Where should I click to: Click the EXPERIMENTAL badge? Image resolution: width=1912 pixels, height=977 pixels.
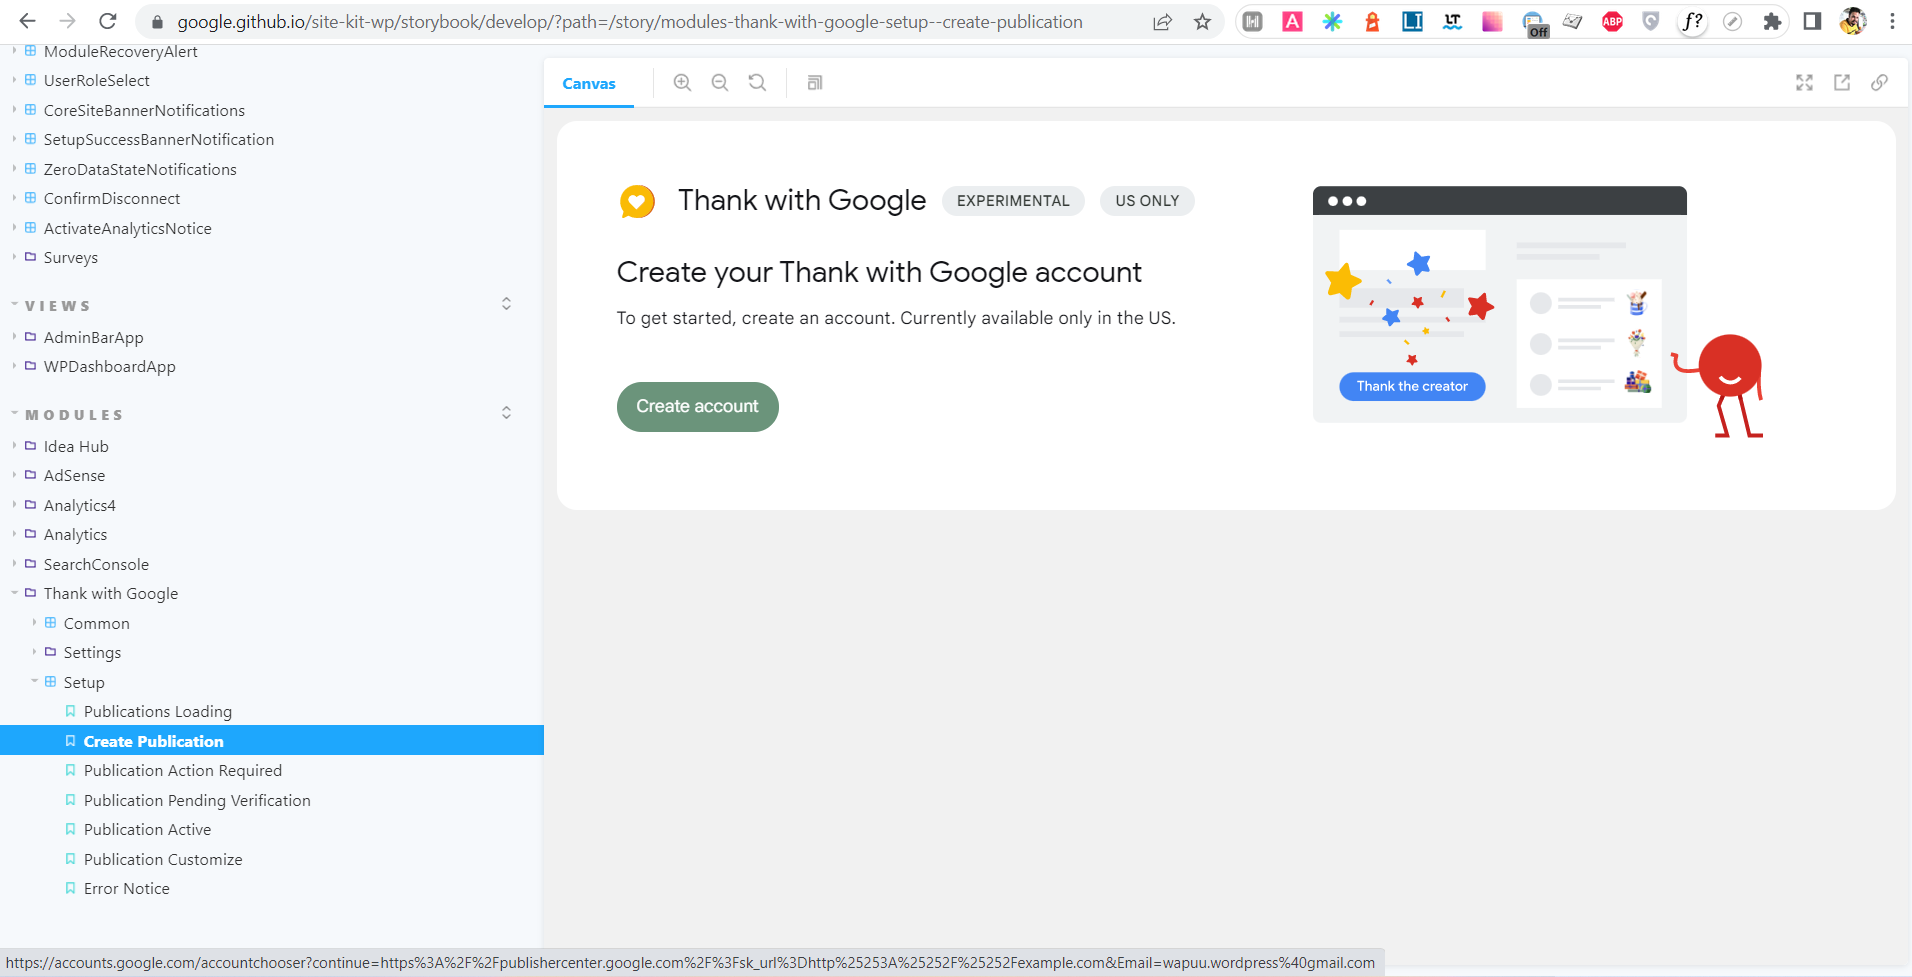(1013, 201)
